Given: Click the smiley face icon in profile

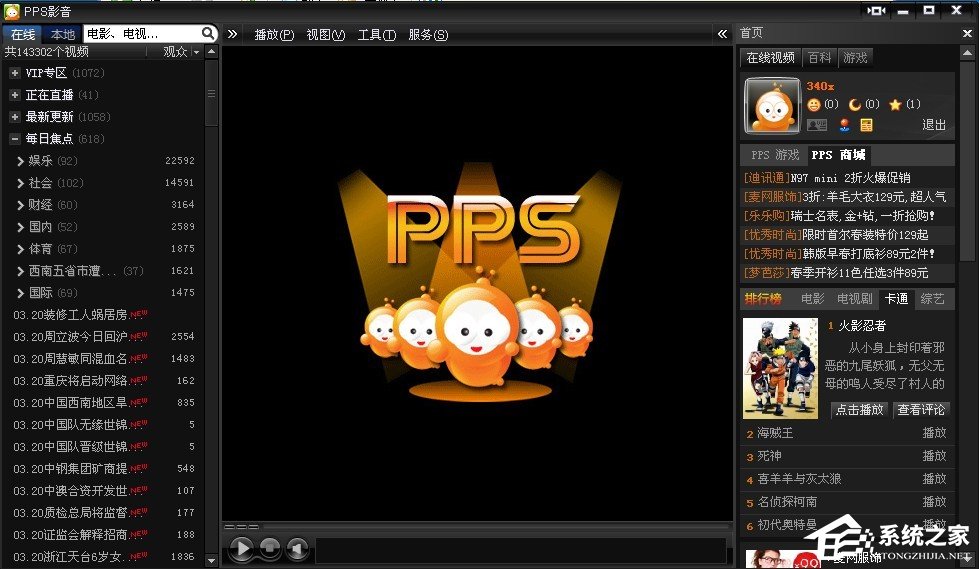Looking at the screenshot, I should [x=814, y=105].
